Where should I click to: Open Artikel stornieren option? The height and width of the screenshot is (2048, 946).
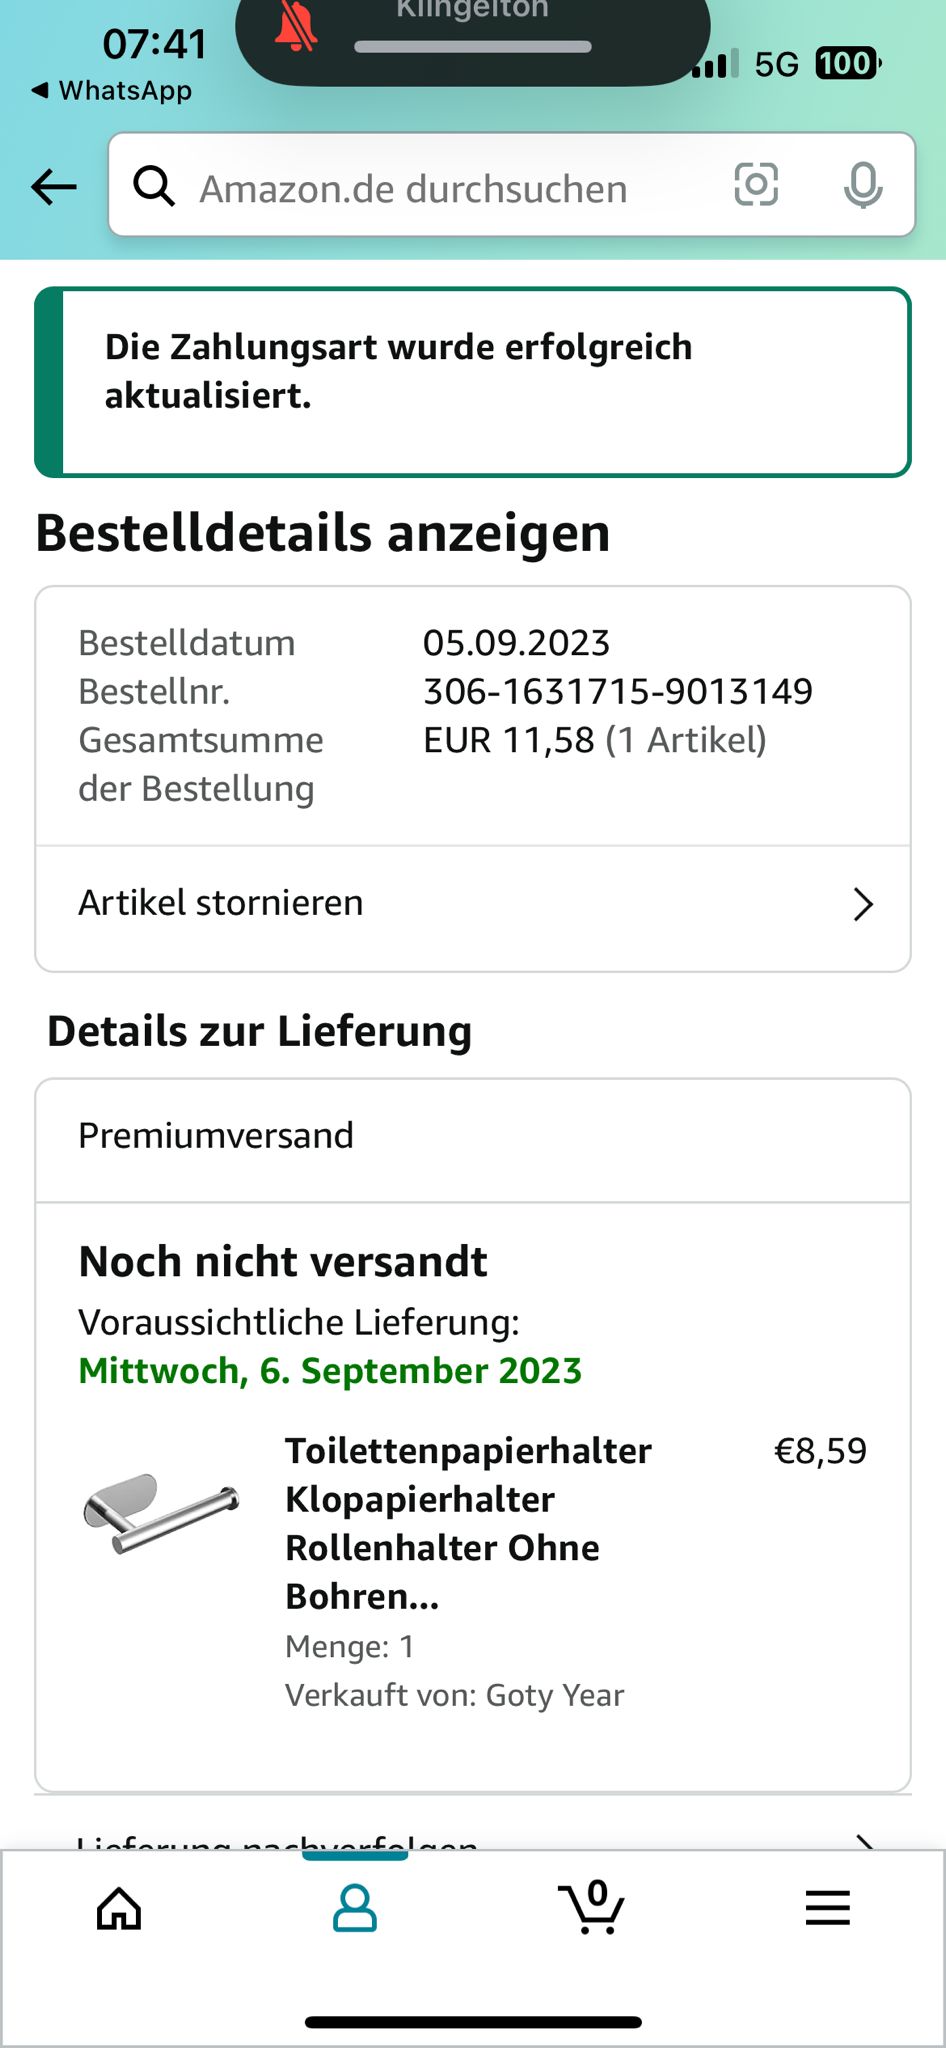point(221,903)
